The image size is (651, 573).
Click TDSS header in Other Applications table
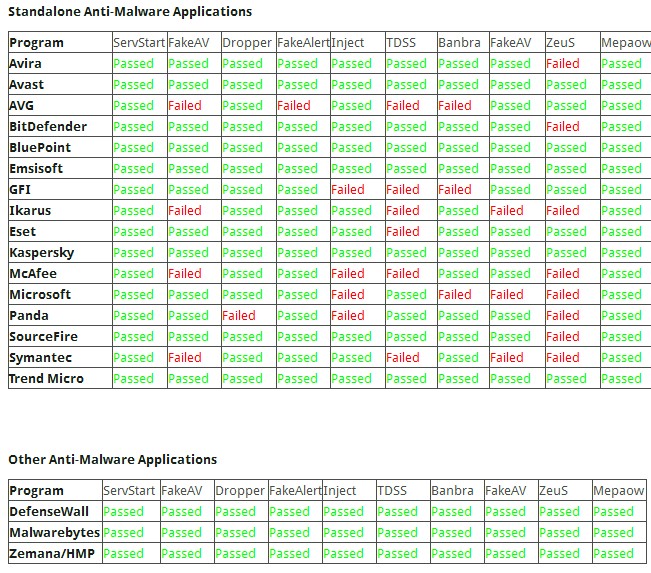392,490
